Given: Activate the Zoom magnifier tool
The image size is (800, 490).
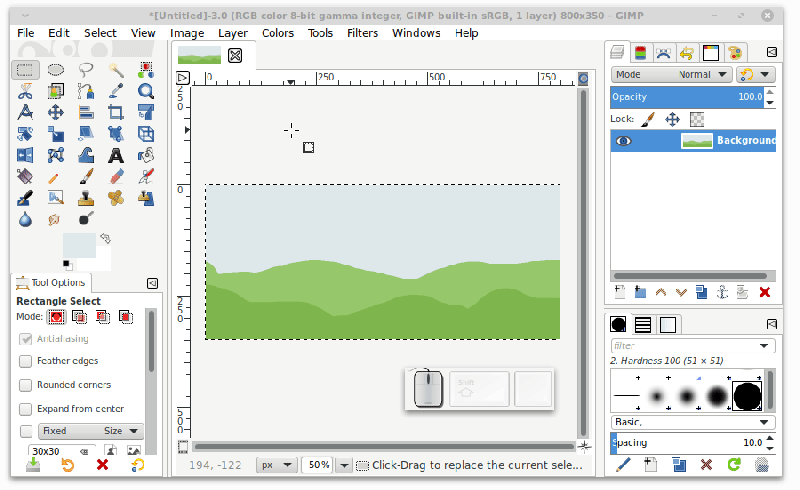Looking at the screenshot, I should [x=146, y=91].
